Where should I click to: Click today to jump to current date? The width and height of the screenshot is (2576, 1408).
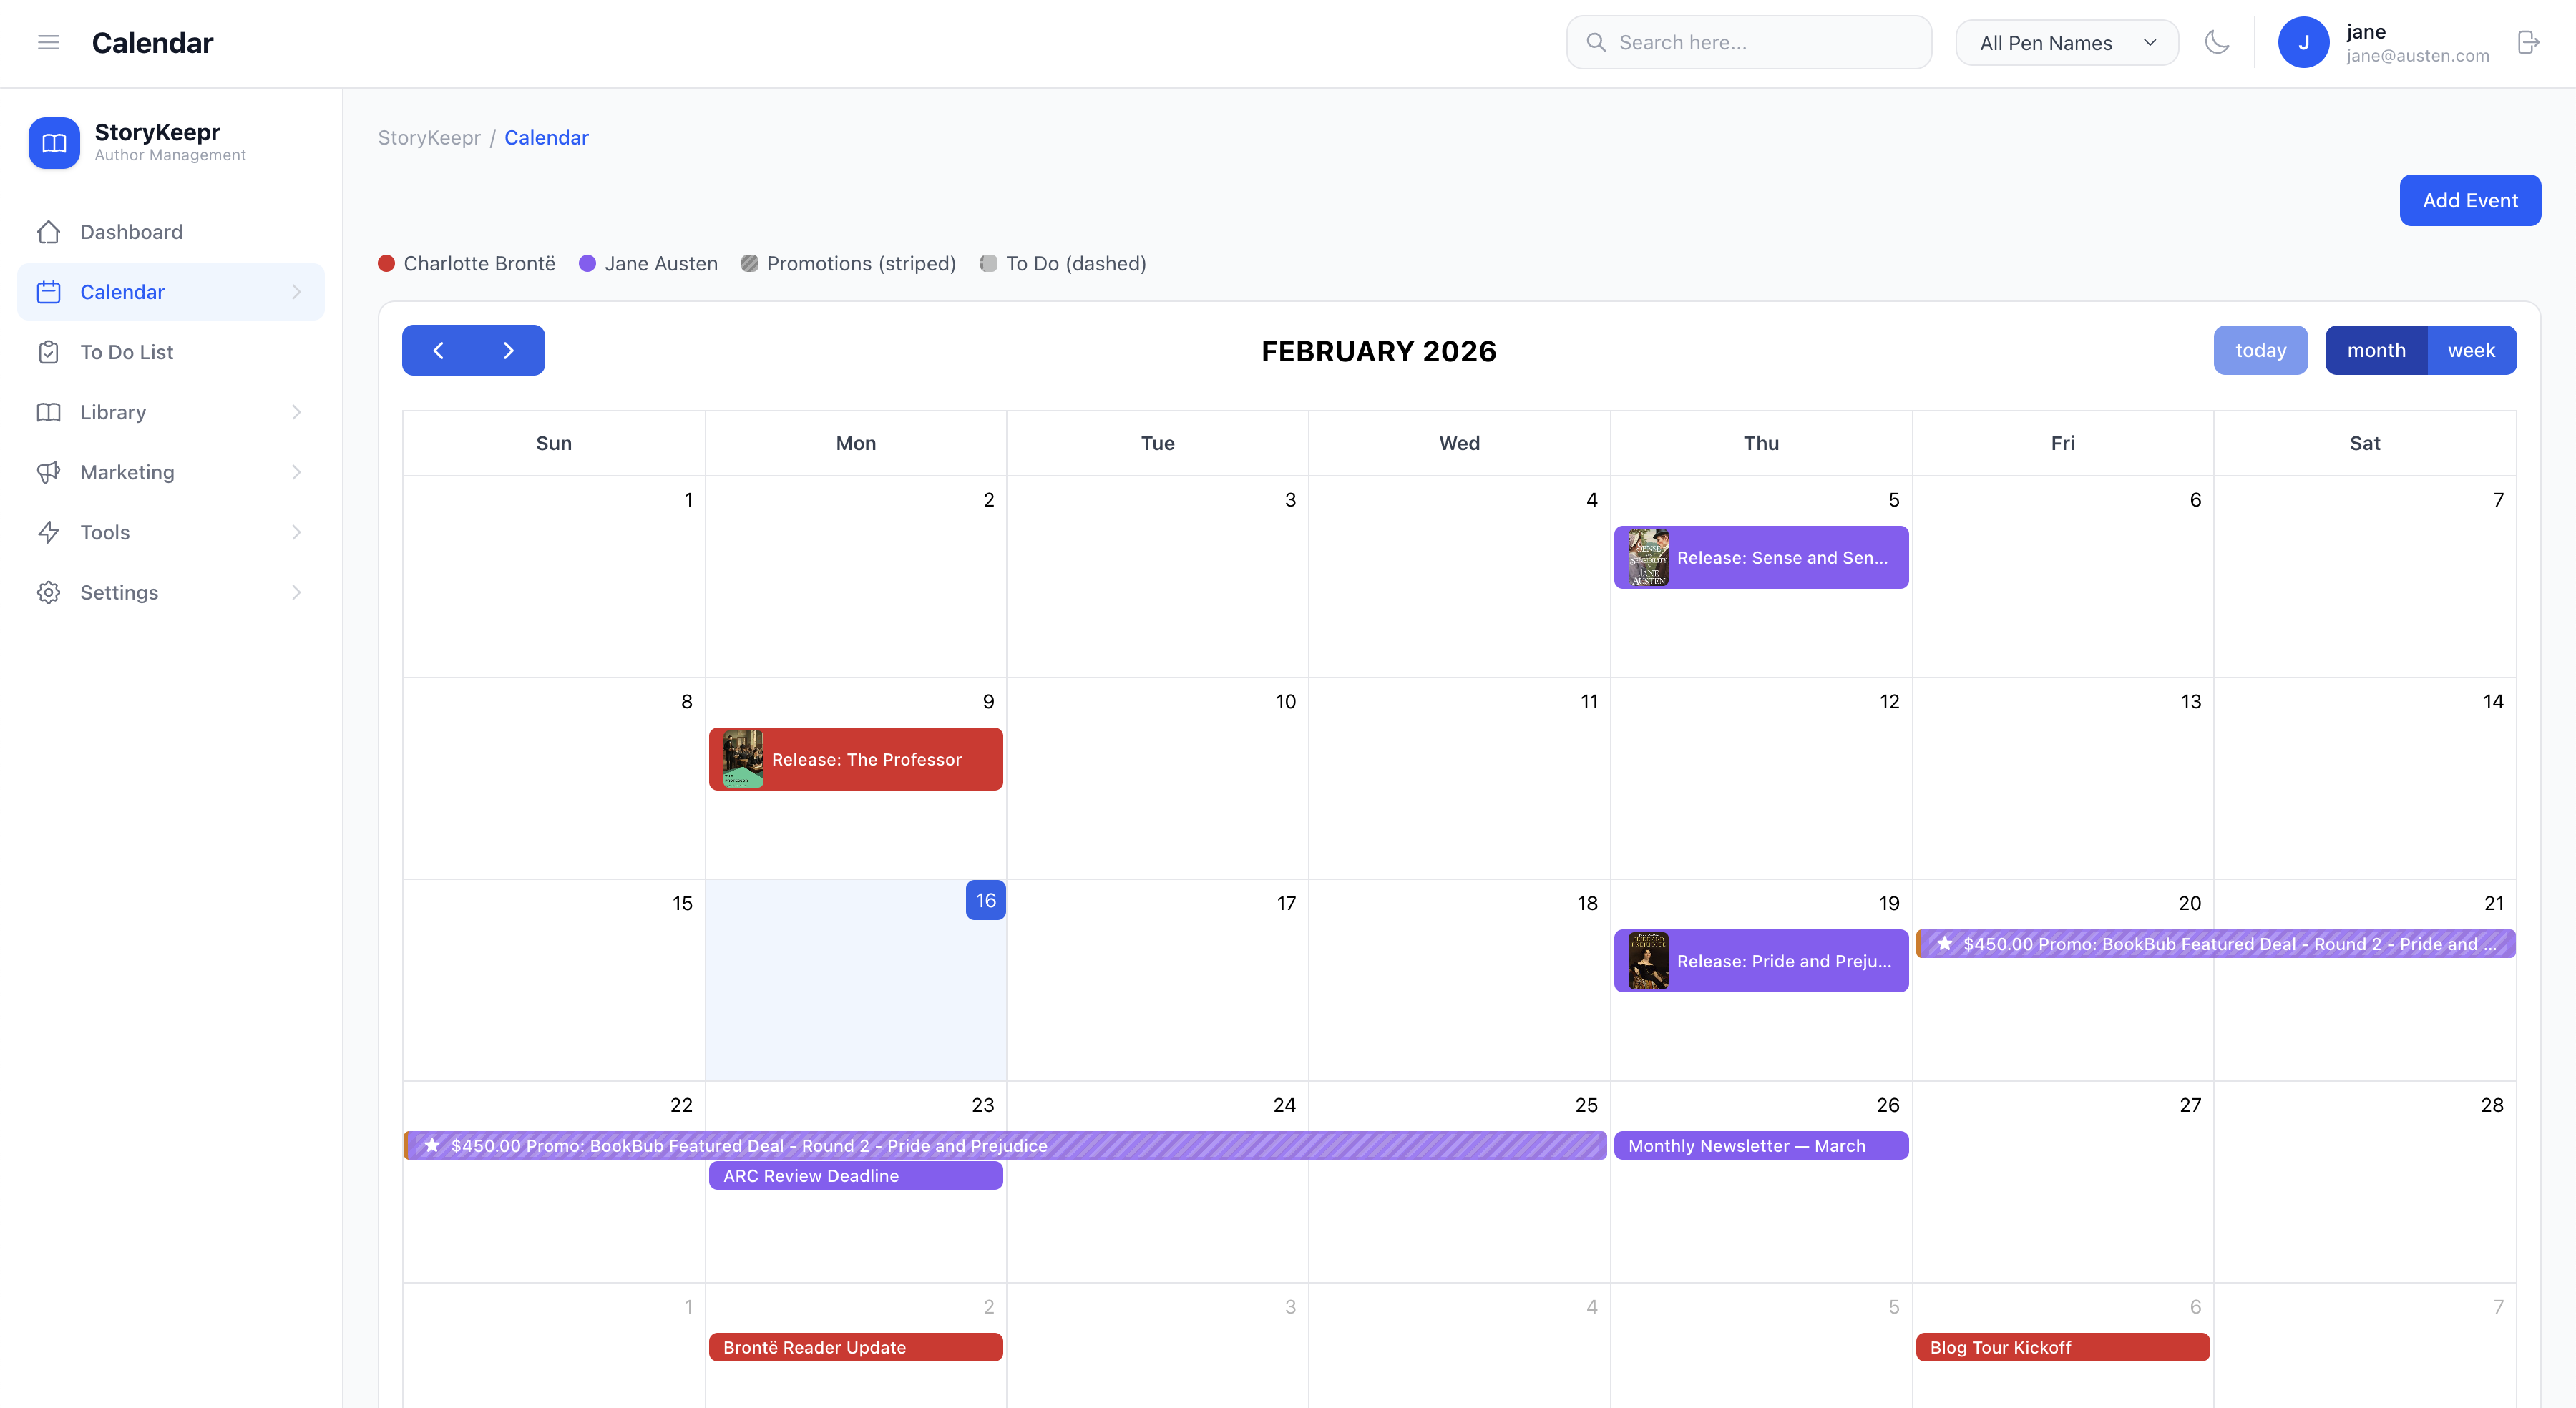click(x=2260, y=349)
